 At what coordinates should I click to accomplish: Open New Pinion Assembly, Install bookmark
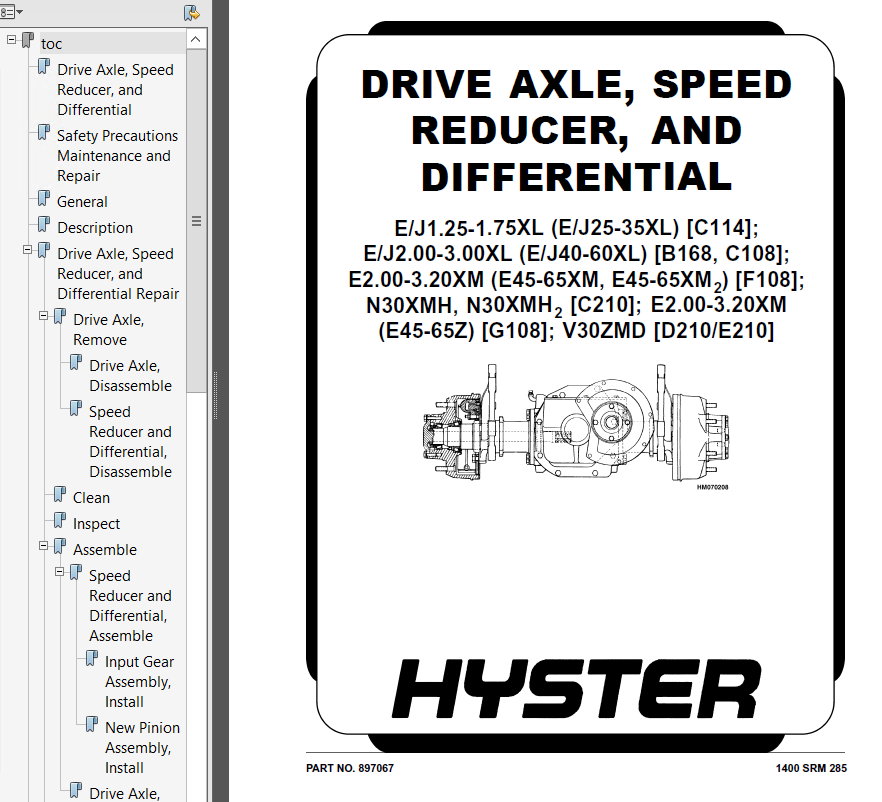pyautogui.click(x=142, y=747)
